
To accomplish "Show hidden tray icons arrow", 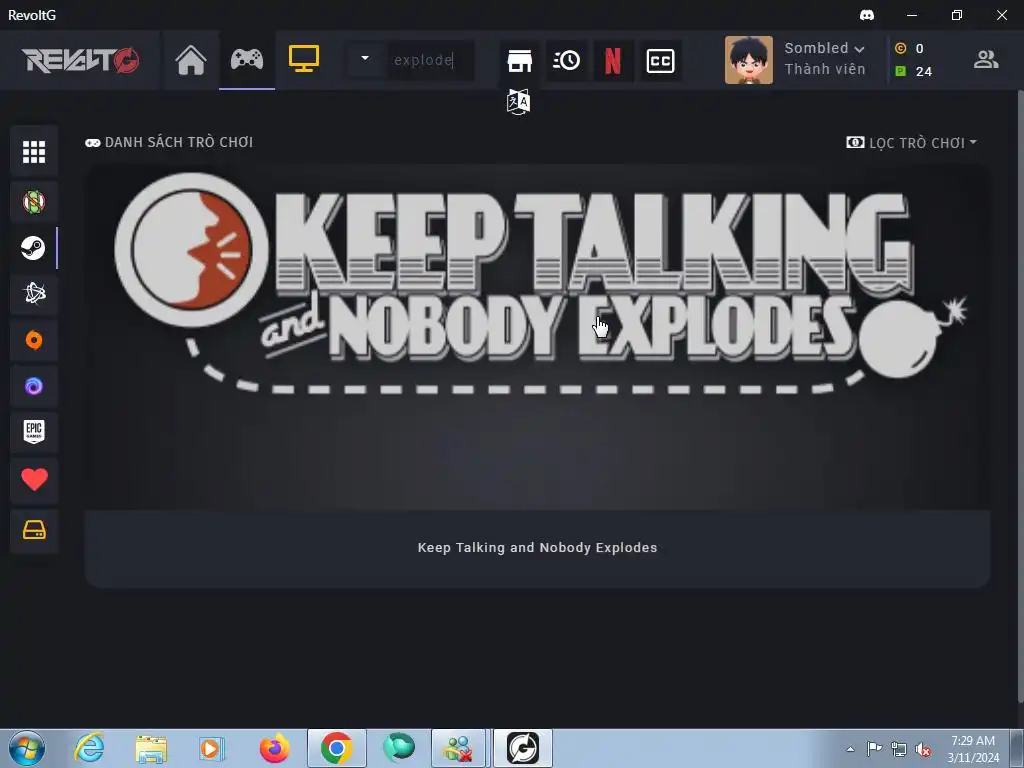I will (850, 749).
